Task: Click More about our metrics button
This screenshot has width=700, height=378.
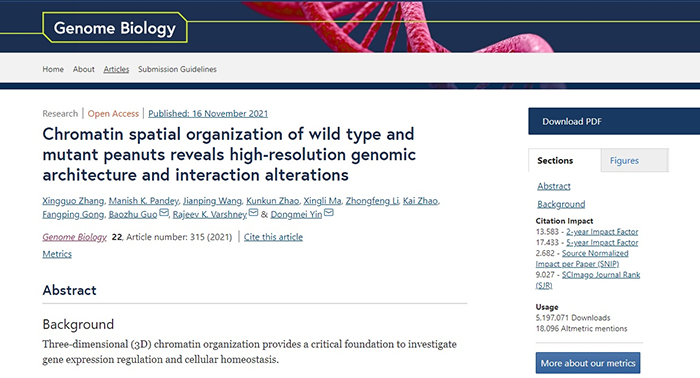Action: pos(588,363)
